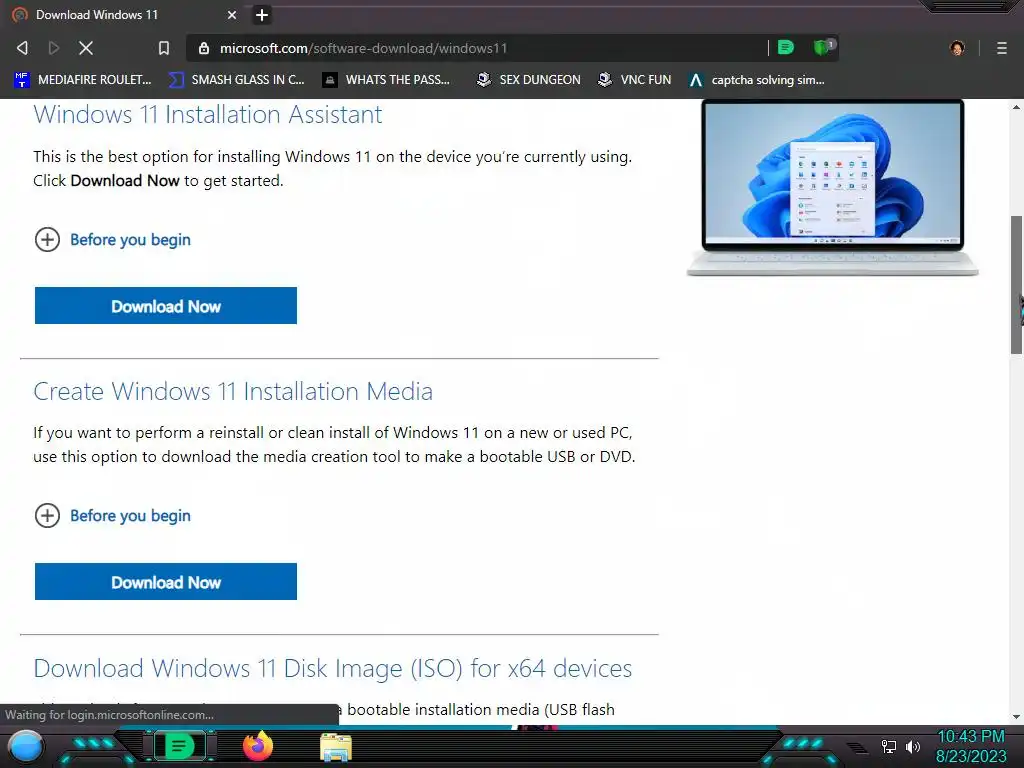The width and height of the screenshot is (1024, 768).
Task: Click Download Now for Installation Media
Action: tap(166, 582)
